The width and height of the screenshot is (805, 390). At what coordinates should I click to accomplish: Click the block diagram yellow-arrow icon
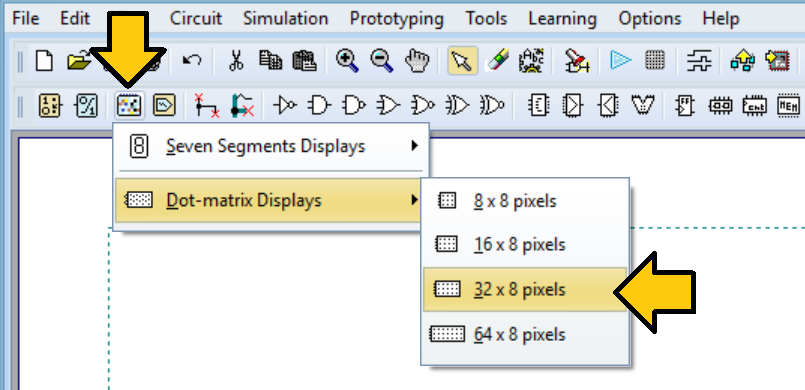click(x=743, y=61)
